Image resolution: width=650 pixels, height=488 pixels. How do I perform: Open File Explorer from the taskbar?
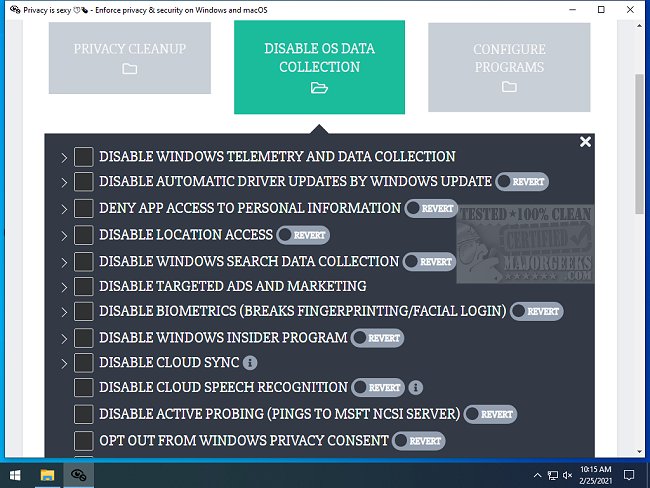(47, 475)
